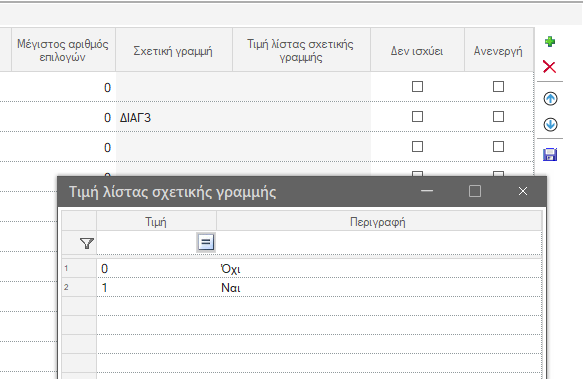
Task: Click row header number 1 in popup
Action: click(x=79, y=269)
